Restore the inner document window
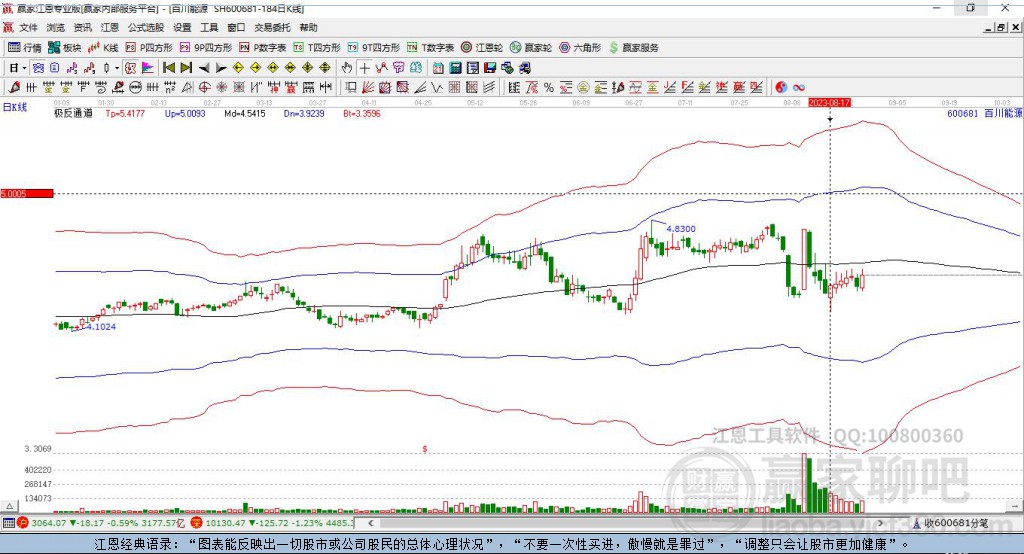The image size is (1024, 554). click(x=1002, y=27)
